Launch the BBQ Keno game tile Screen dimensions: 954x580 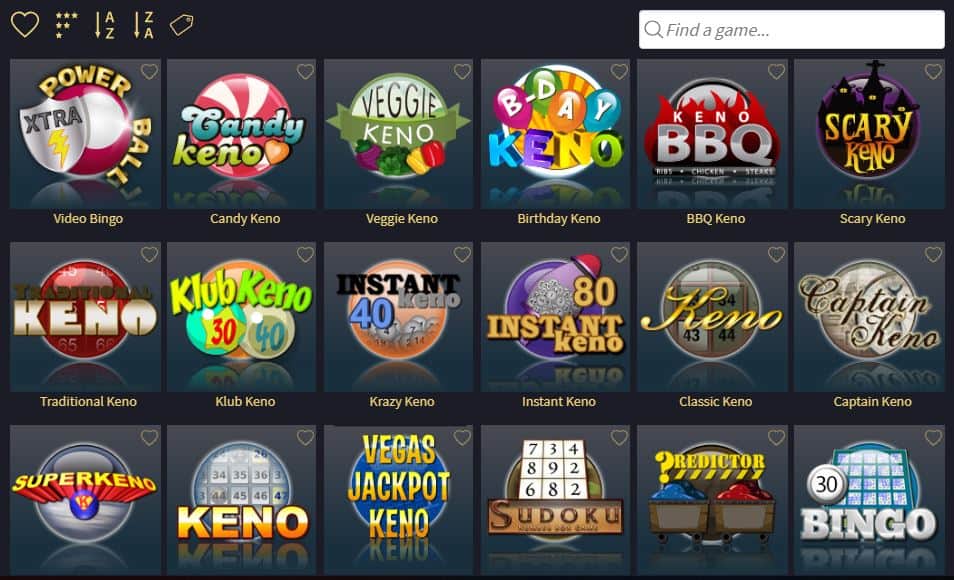pyautogui.click(x=712, y=134)
